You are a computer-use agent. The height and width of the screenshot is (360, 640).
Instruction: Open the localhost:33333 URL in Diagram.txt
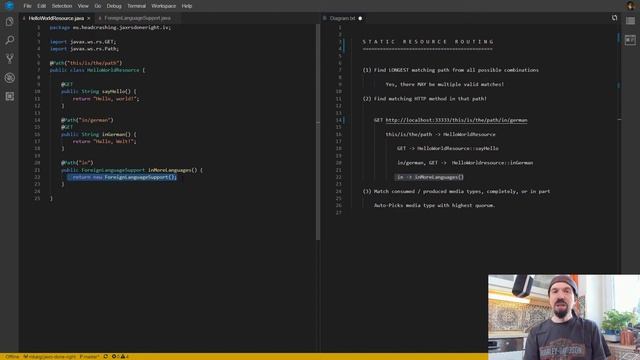tap(456, 120)
